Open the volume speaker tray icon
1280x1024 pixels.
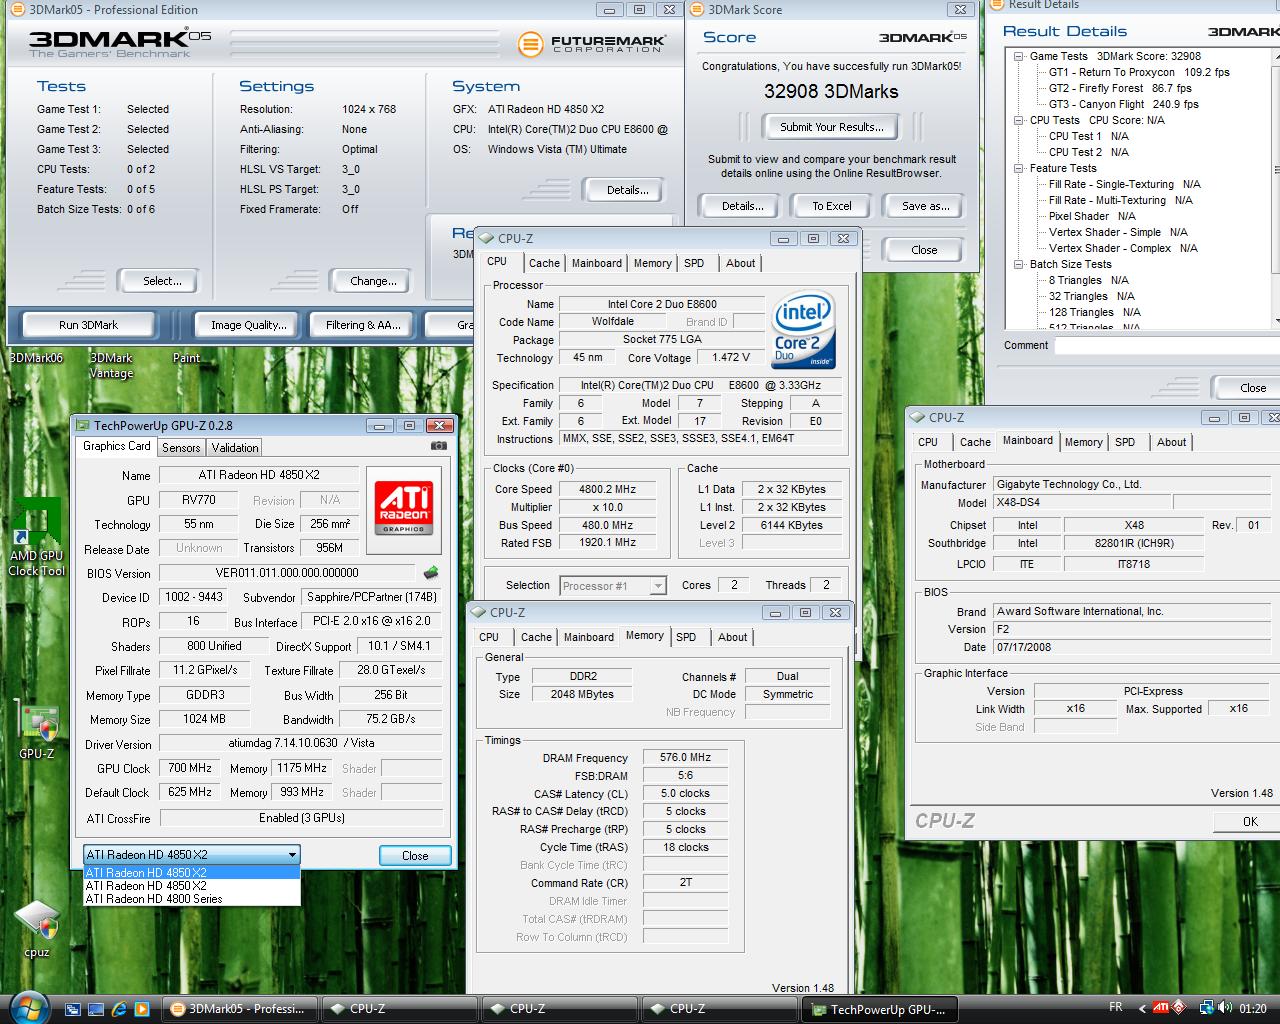click(x=1225, y=1008)
